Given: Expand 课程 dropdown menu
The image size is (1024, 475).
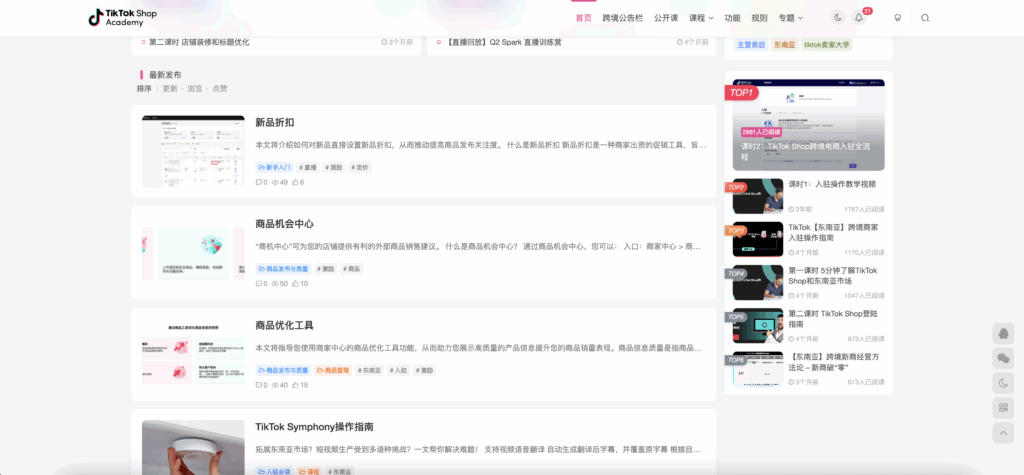Looking at the screenshot, I should coord(701,18).
